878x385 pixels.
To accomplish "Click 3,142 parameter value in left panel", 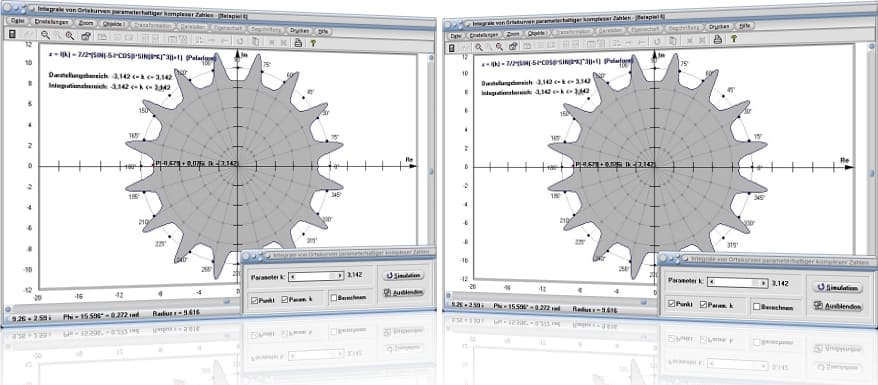I will tap(354, 275).
